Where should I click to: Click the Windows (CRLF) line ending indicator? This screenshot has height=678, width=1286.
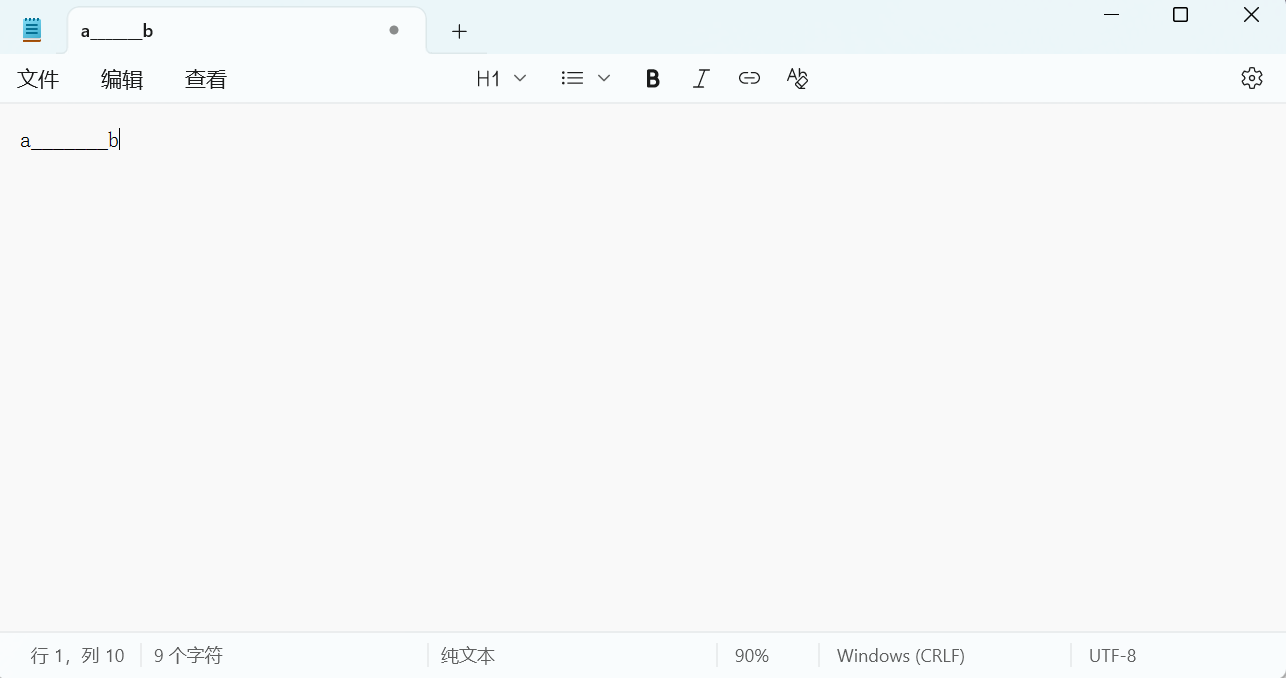pos(900,655)
